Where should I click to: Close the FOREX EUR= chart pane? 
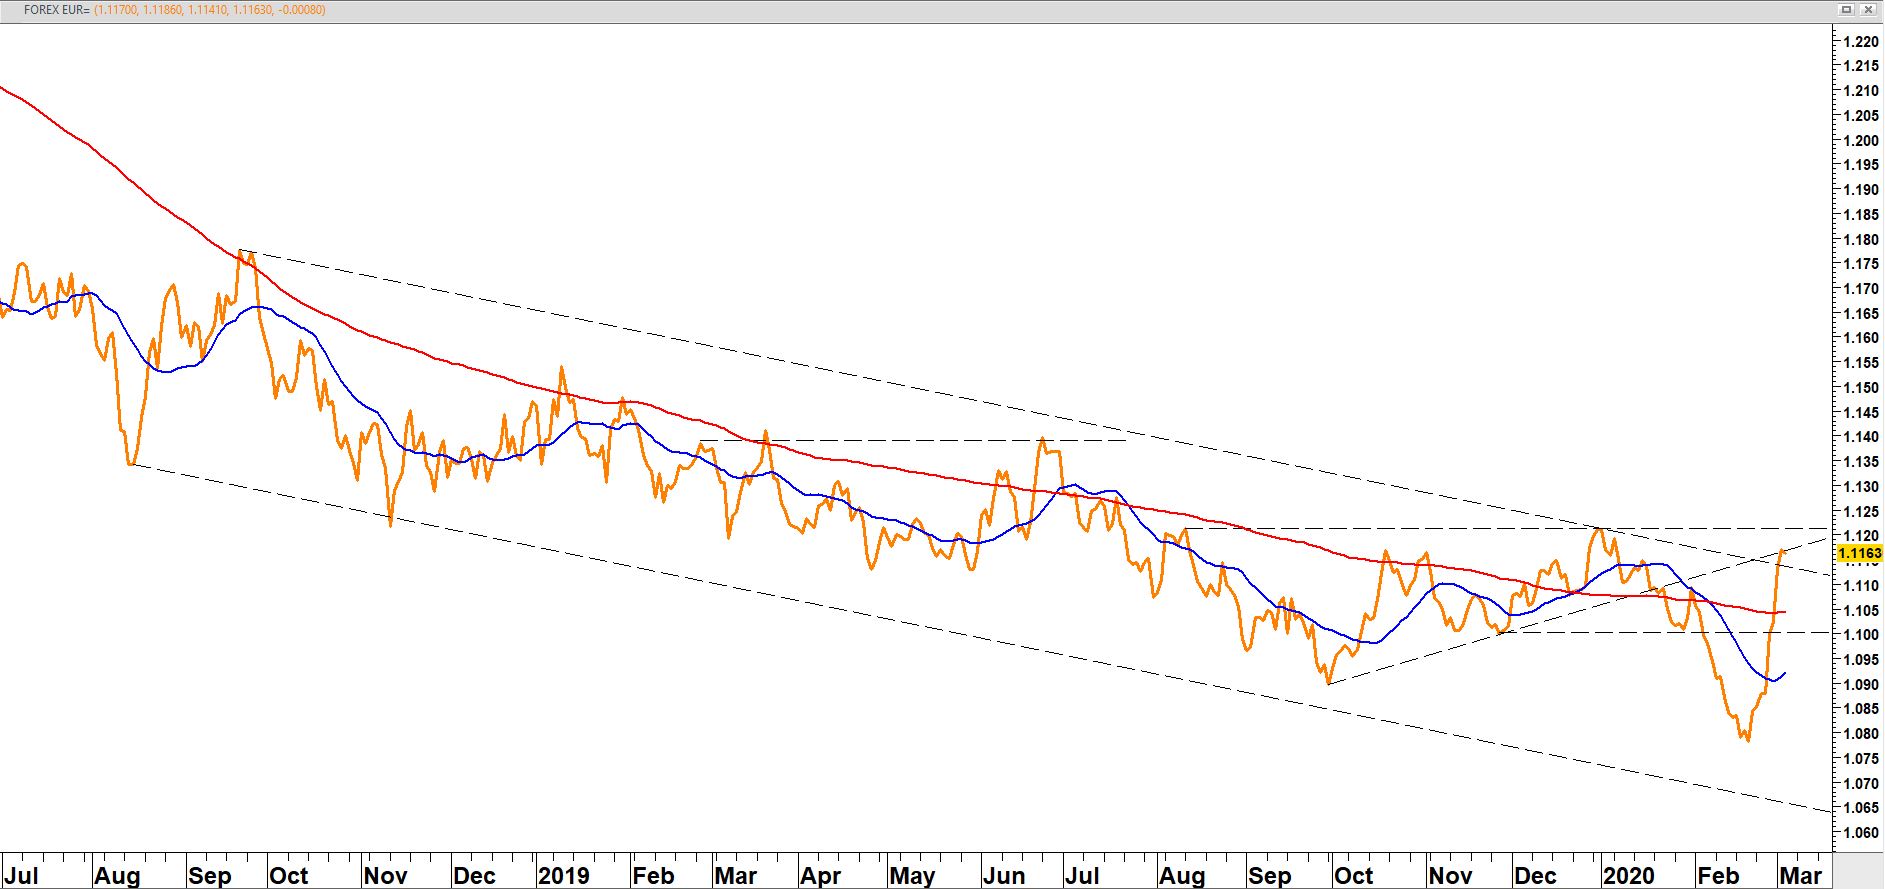(x=1868, y=10)
